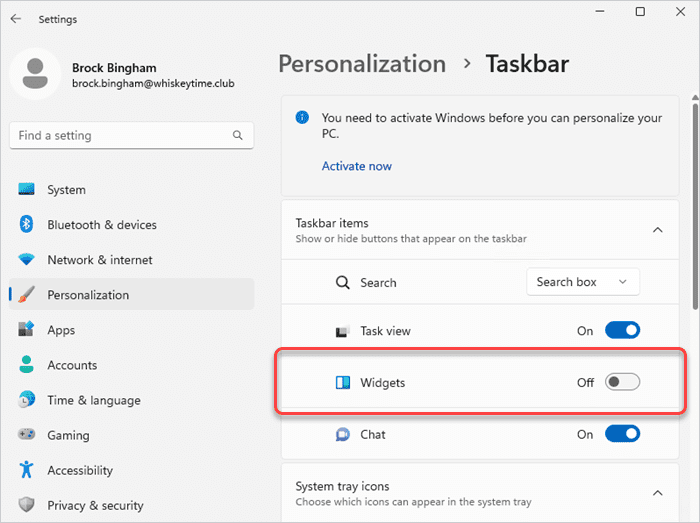Click the back arrow icon in Settings
Image resolution: width=700 pixels, height=523 pixels.
[x=16, y=19]
